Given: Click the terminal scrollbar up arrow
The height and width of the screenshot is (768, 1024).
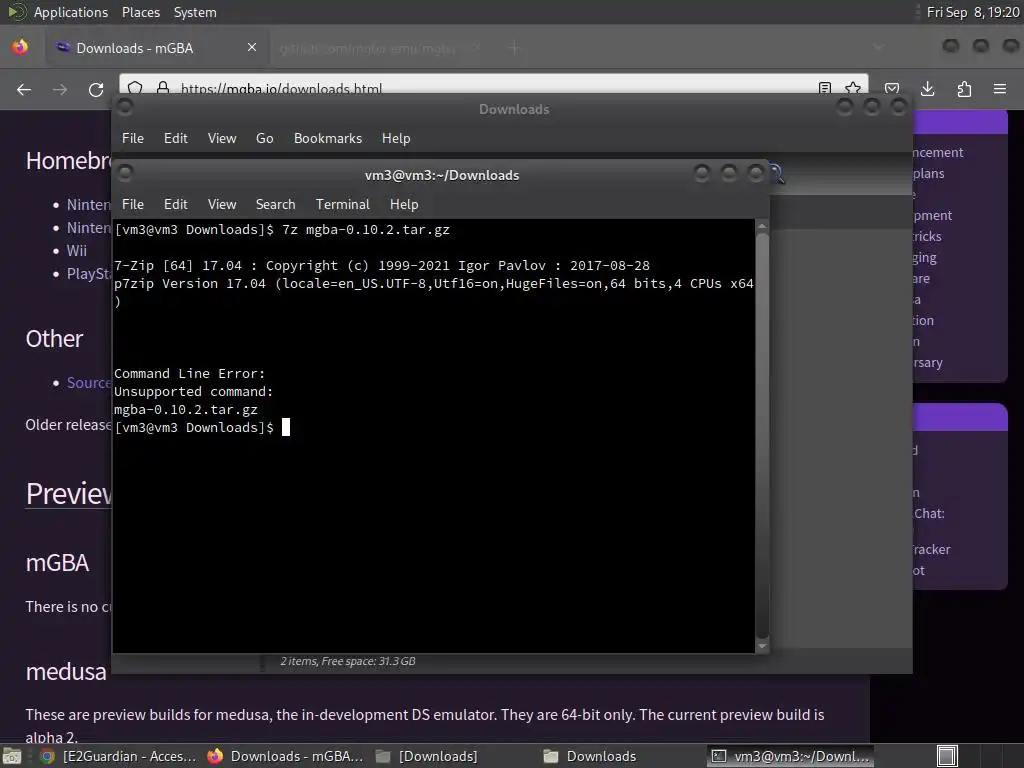Looking at the screenshot, I should pos(762,226).
